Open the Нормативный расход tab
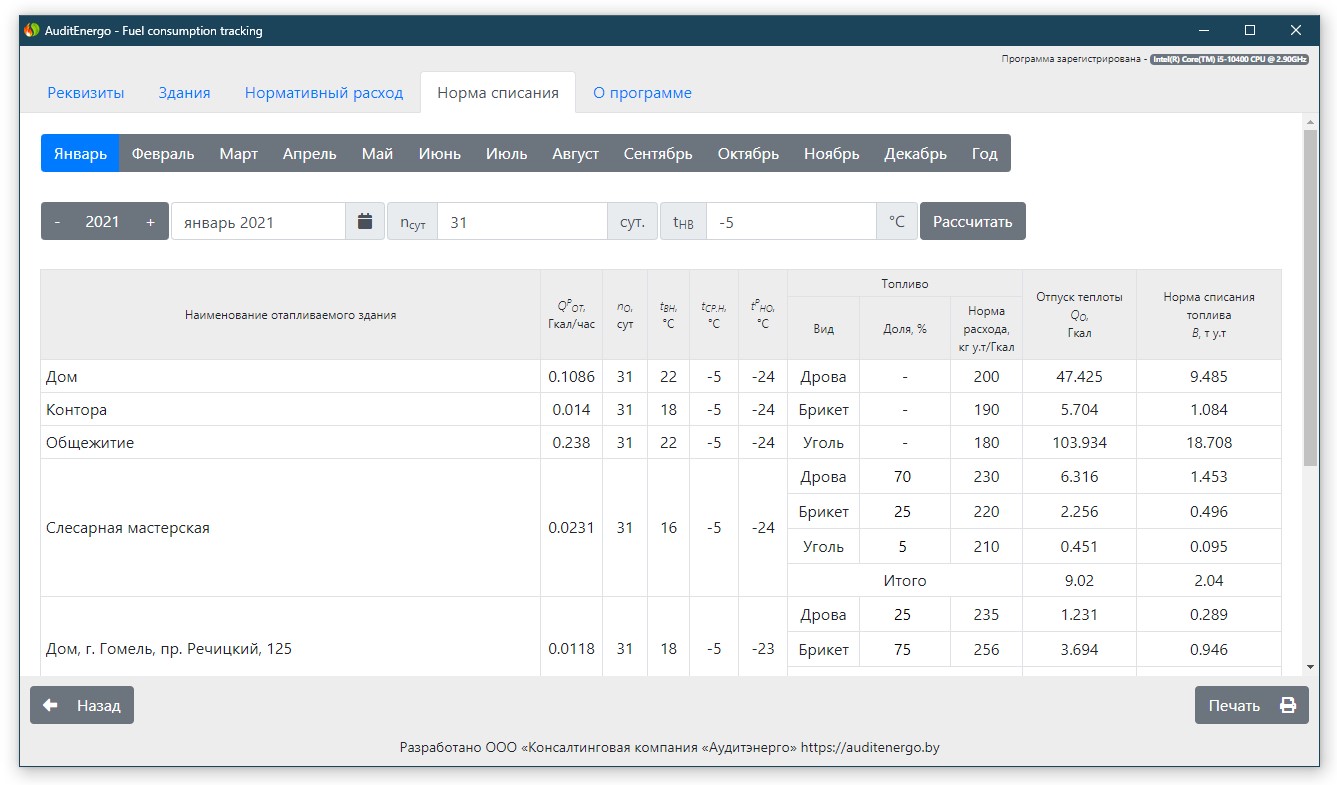This screenshot has height=785, width=1337. point(323,93)
